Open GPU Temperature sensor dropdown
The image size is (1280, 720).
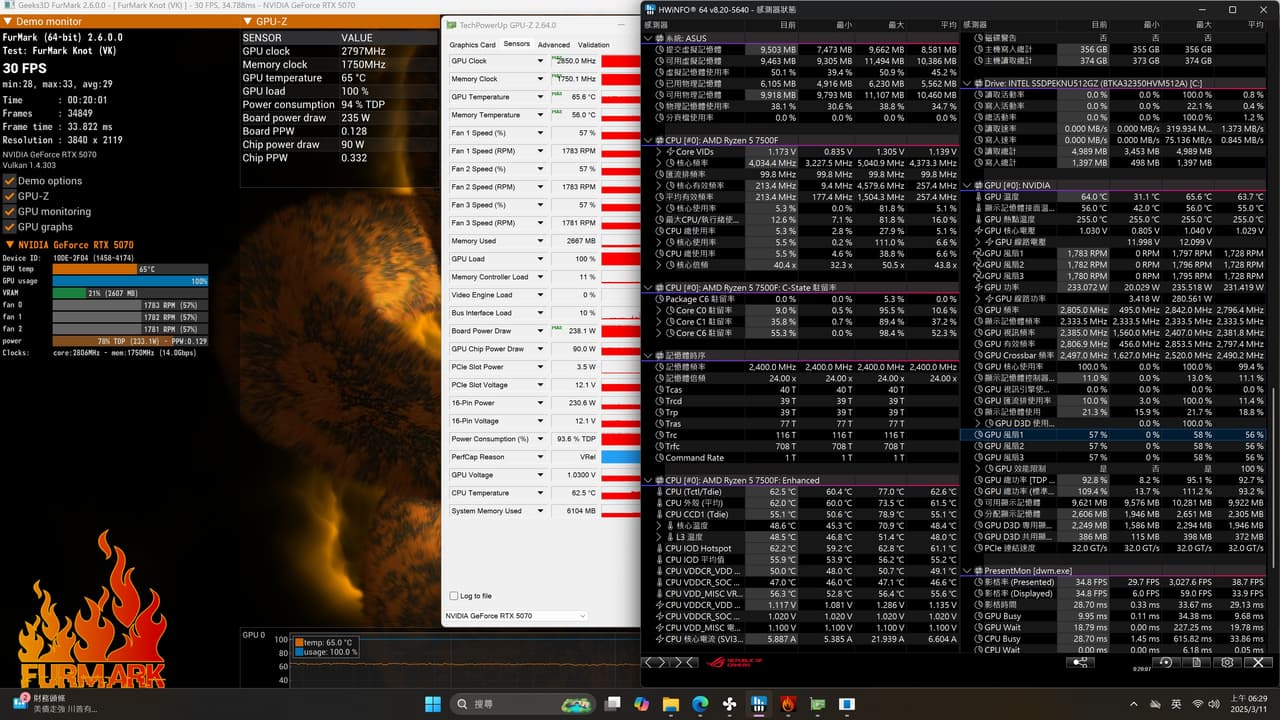(540, 97)
